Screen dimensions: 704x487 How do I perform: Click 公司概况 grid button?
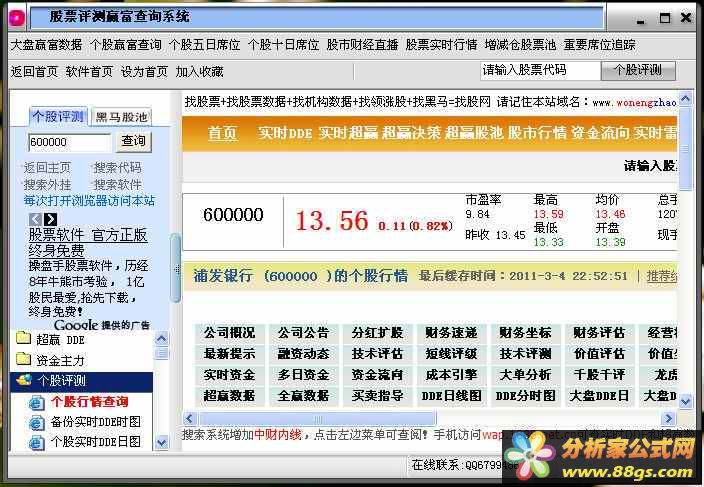click(230, 333)
